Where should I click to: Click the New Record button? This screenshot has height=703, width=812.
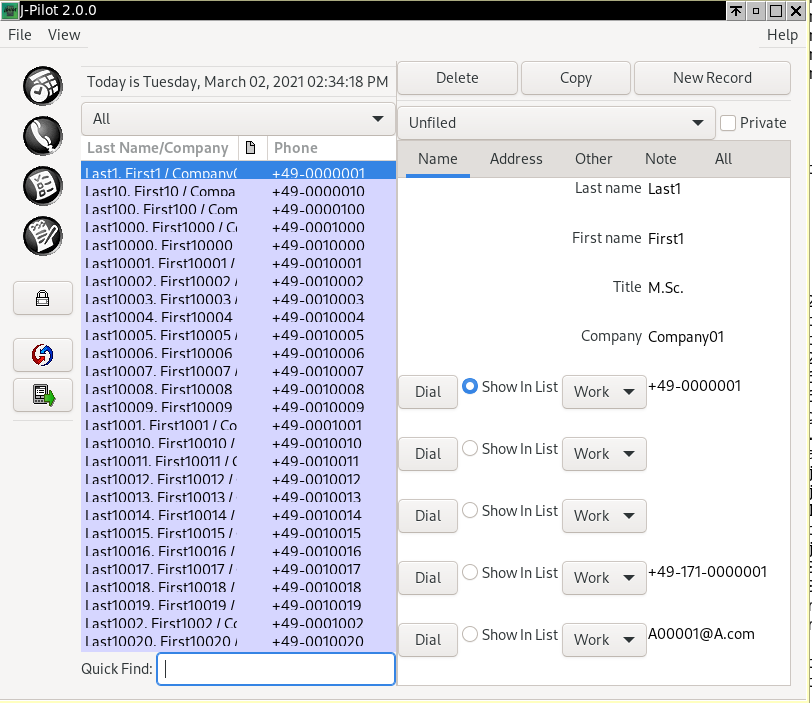pos(712,78)
